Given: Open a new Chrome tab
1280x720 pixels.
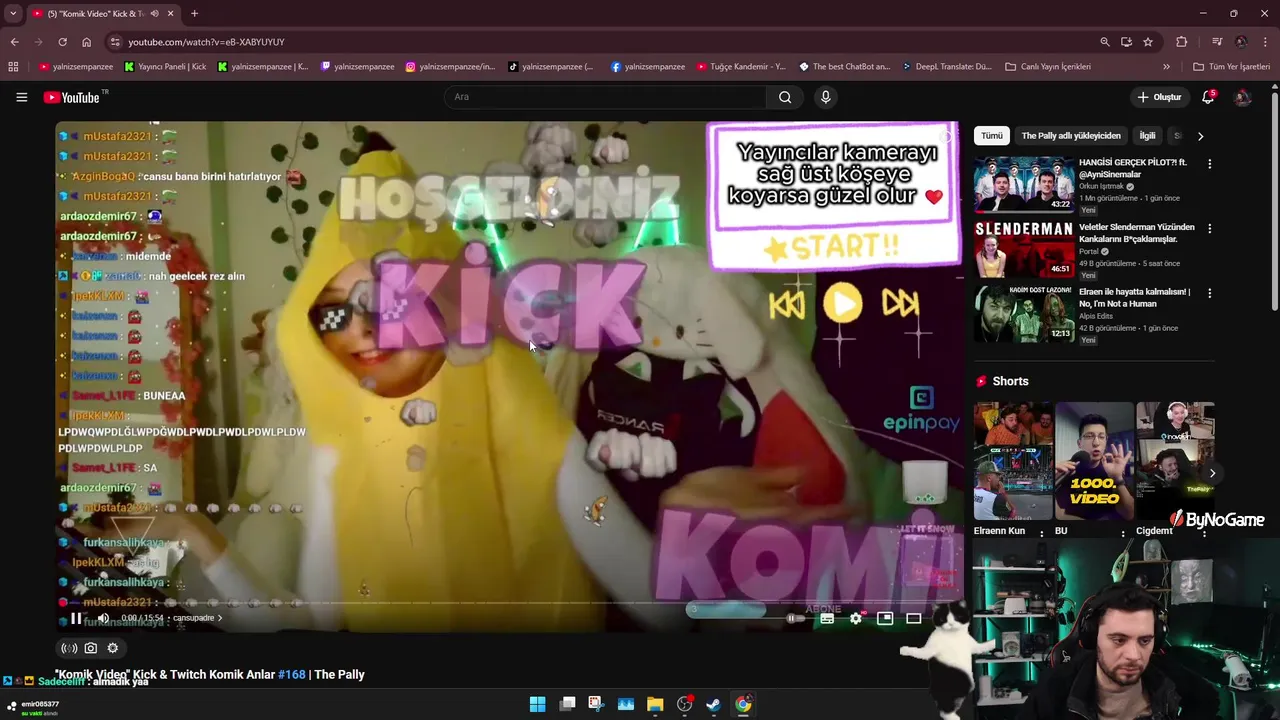Looking at the screenshot, I should coord(194,14).
